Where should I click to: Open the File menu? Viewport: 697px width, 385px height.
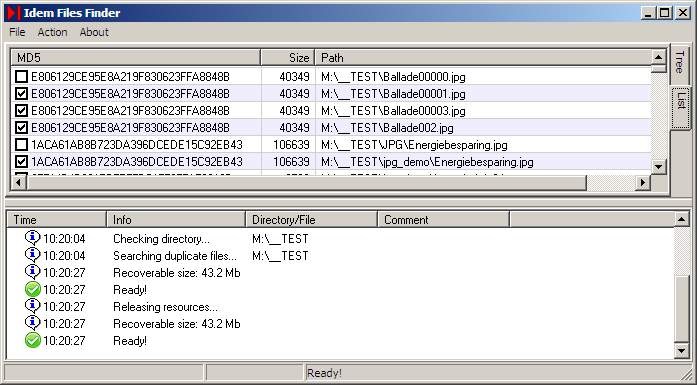pyautogui.click(x=17, y=32)
